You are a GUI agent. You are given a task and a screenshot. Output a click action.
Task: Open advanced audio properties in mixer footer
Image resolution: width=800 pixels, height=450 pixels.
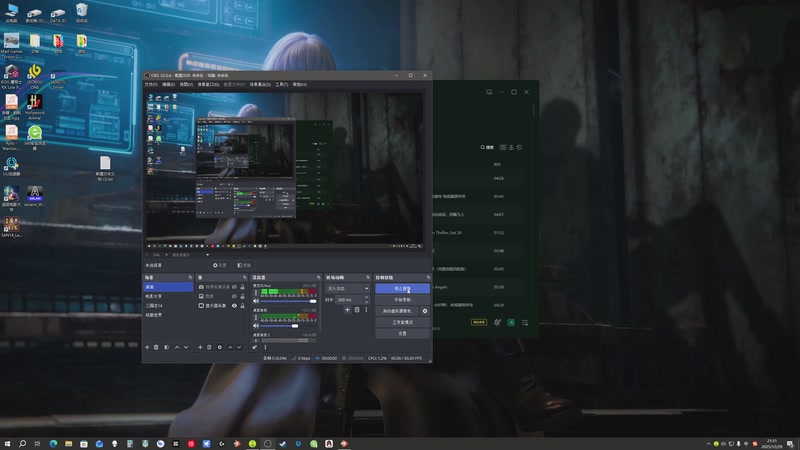click(x=255, y=347)
